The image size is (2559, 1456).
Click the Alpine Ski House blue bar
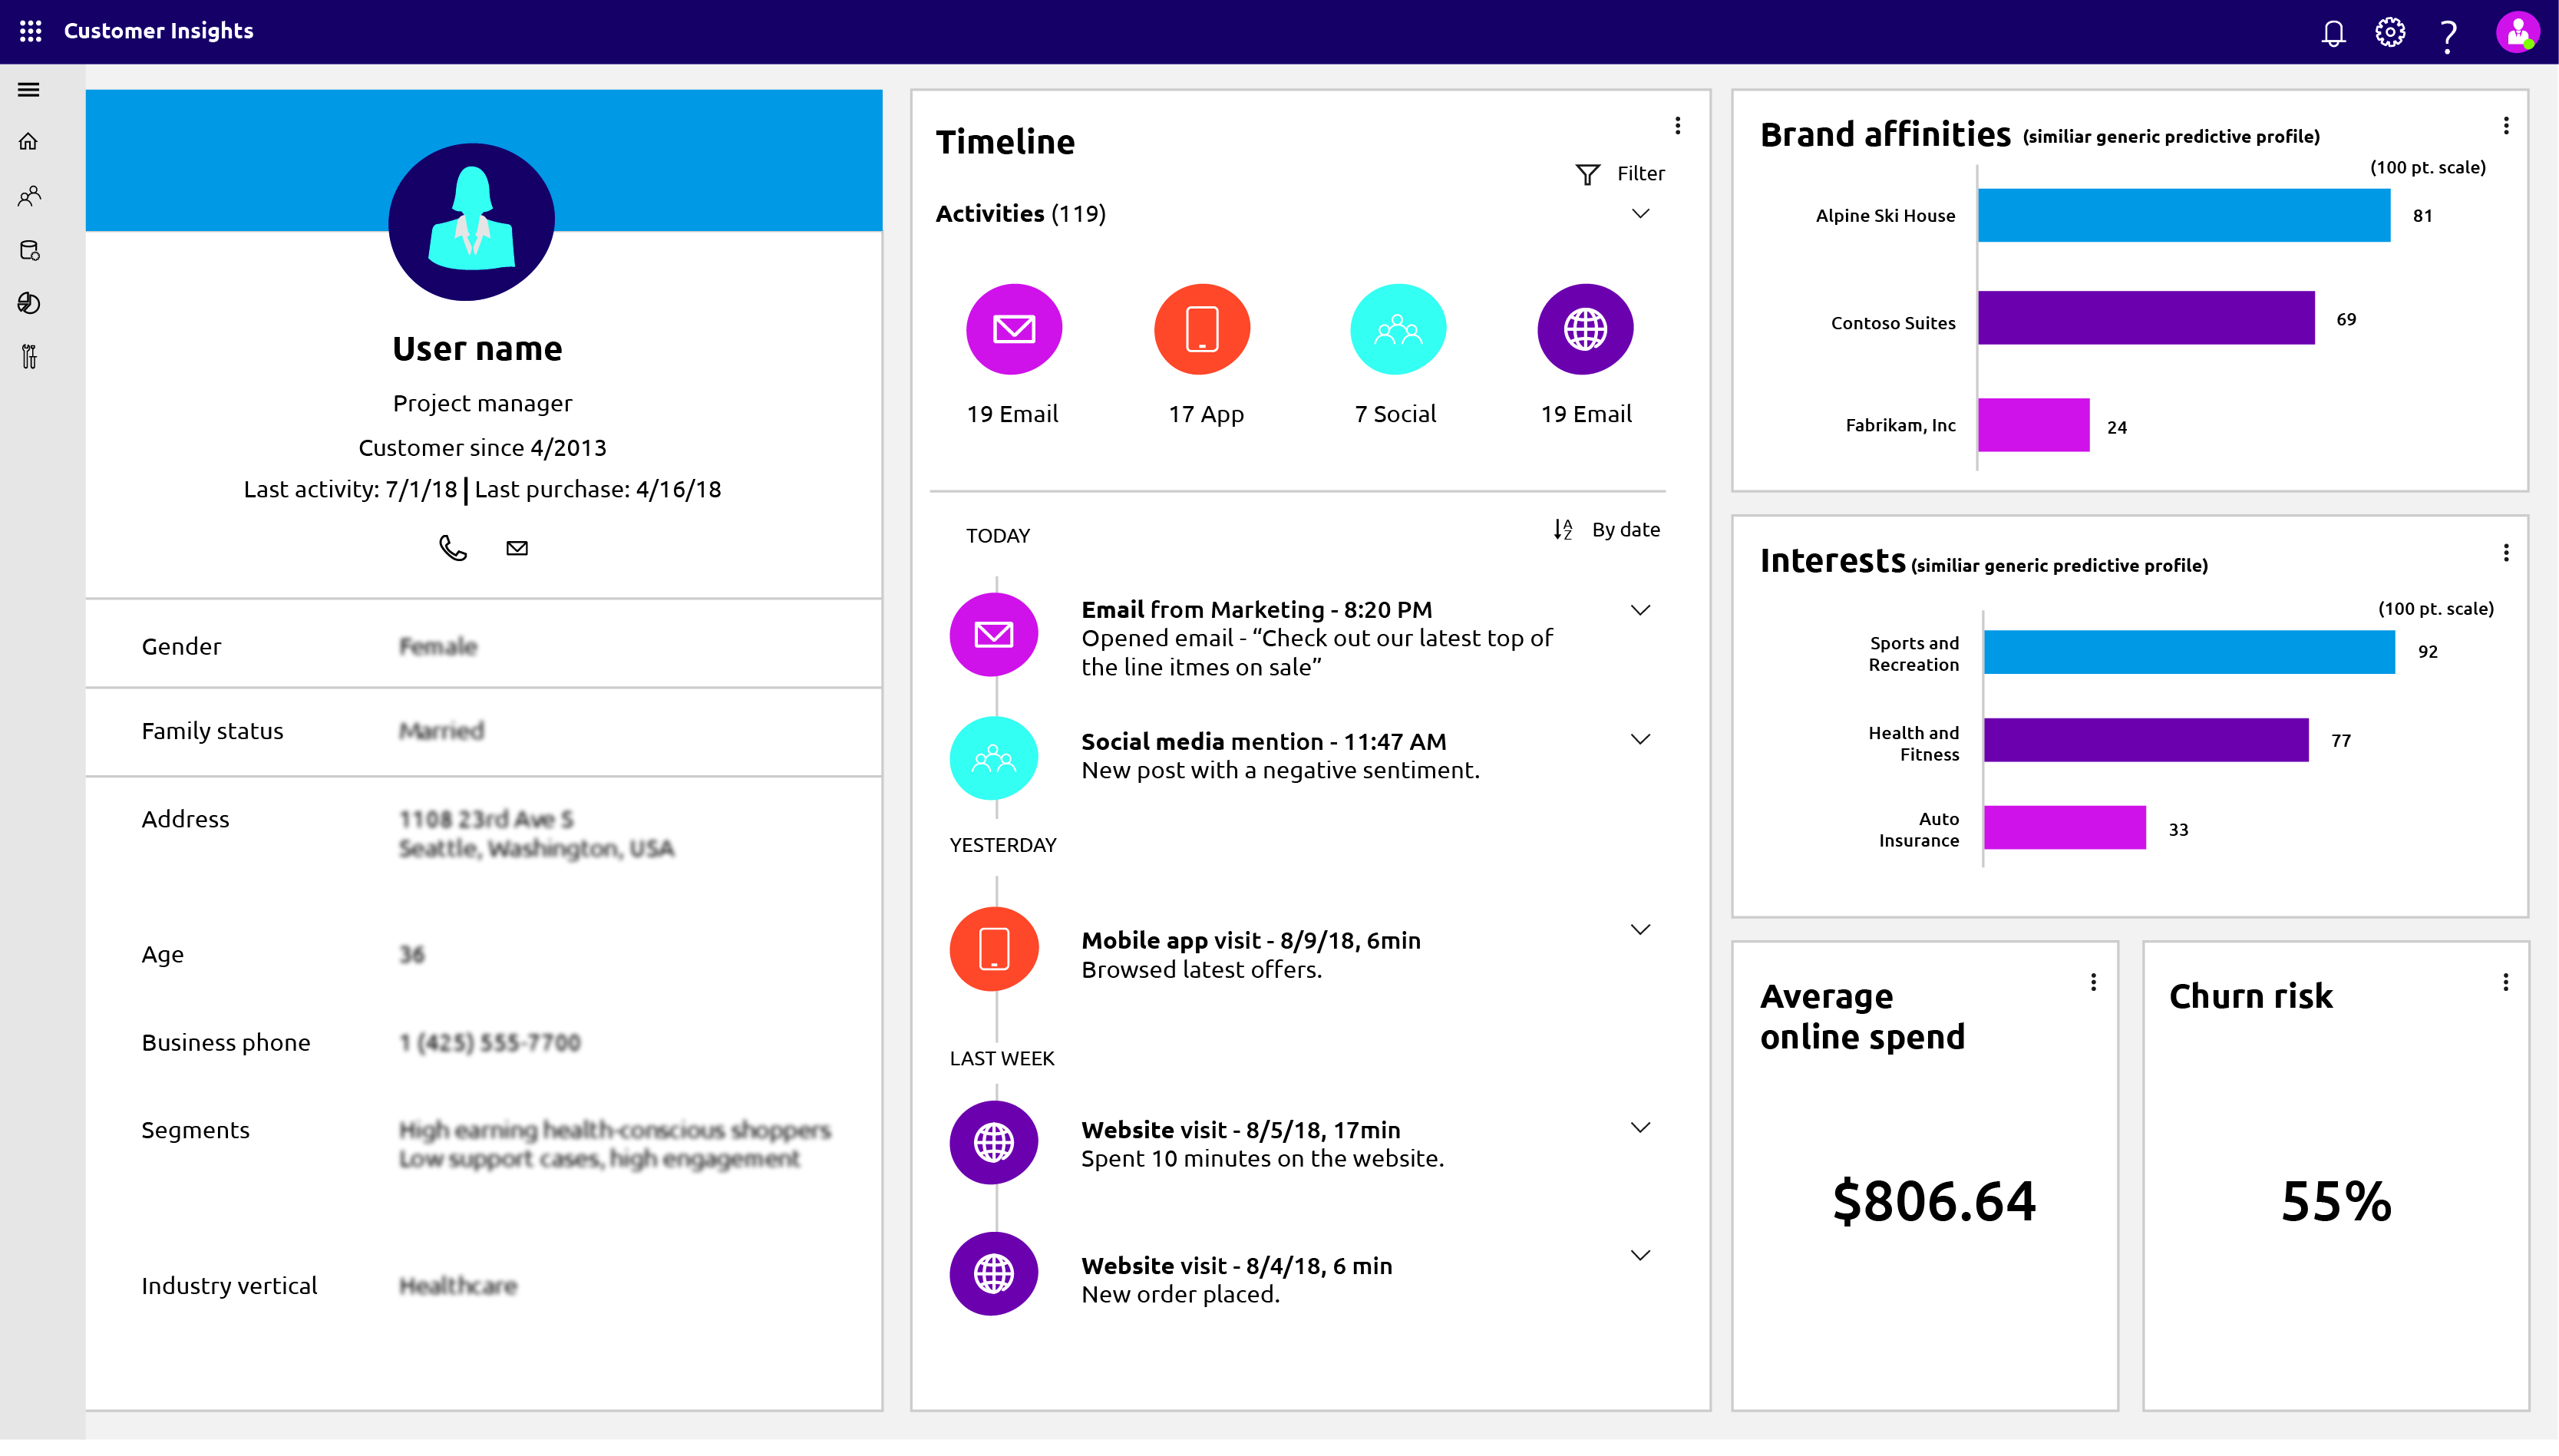click(2183, 215)
